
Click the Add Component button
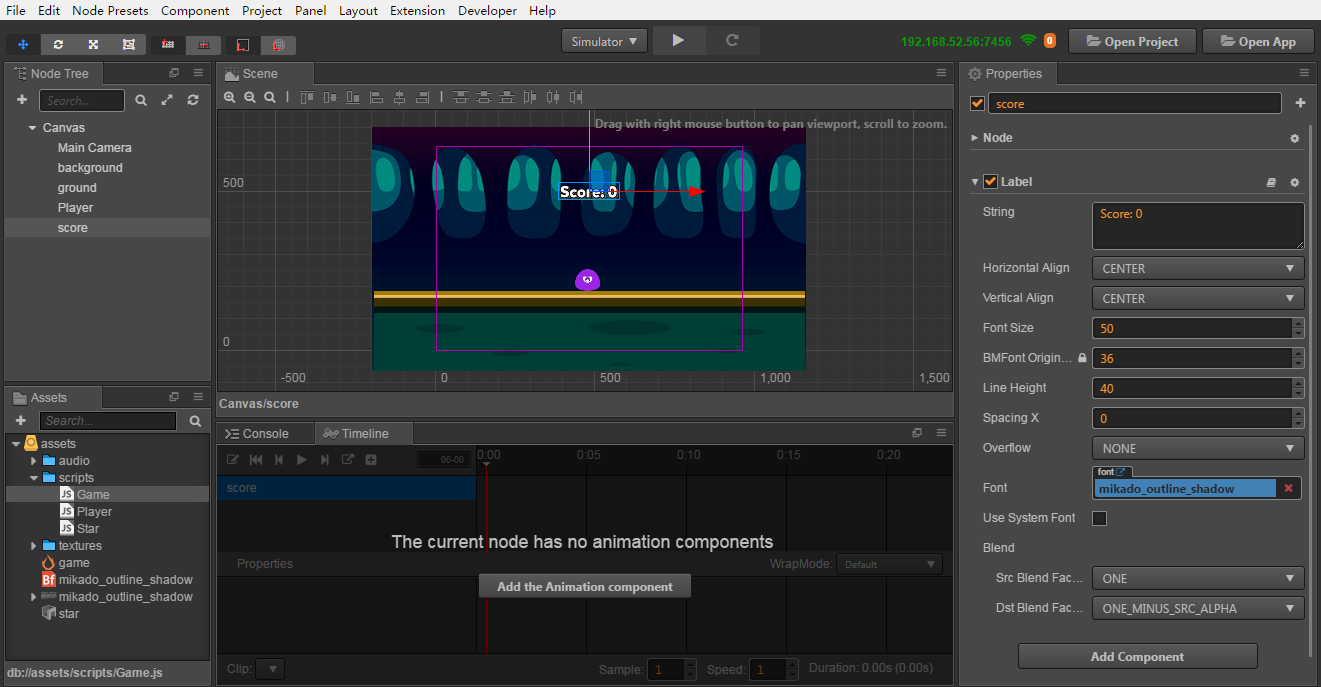coord(1137,657)
